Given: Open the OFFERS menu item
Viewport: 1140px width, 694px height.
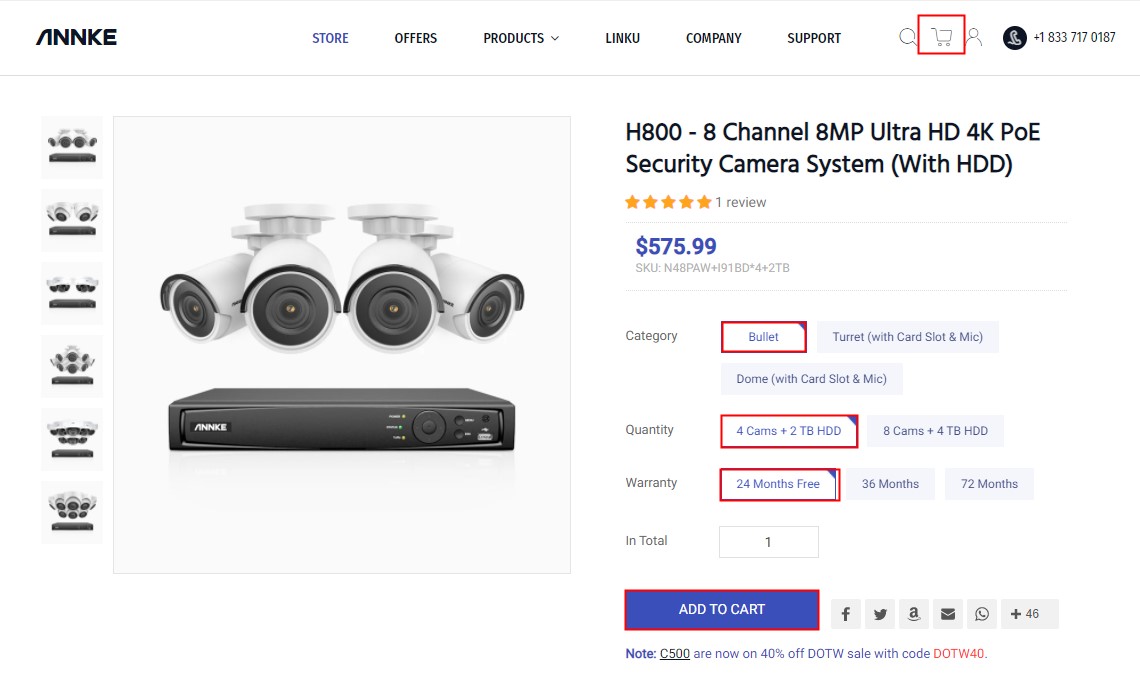Looking at the screenshot, I should (416, 39).
